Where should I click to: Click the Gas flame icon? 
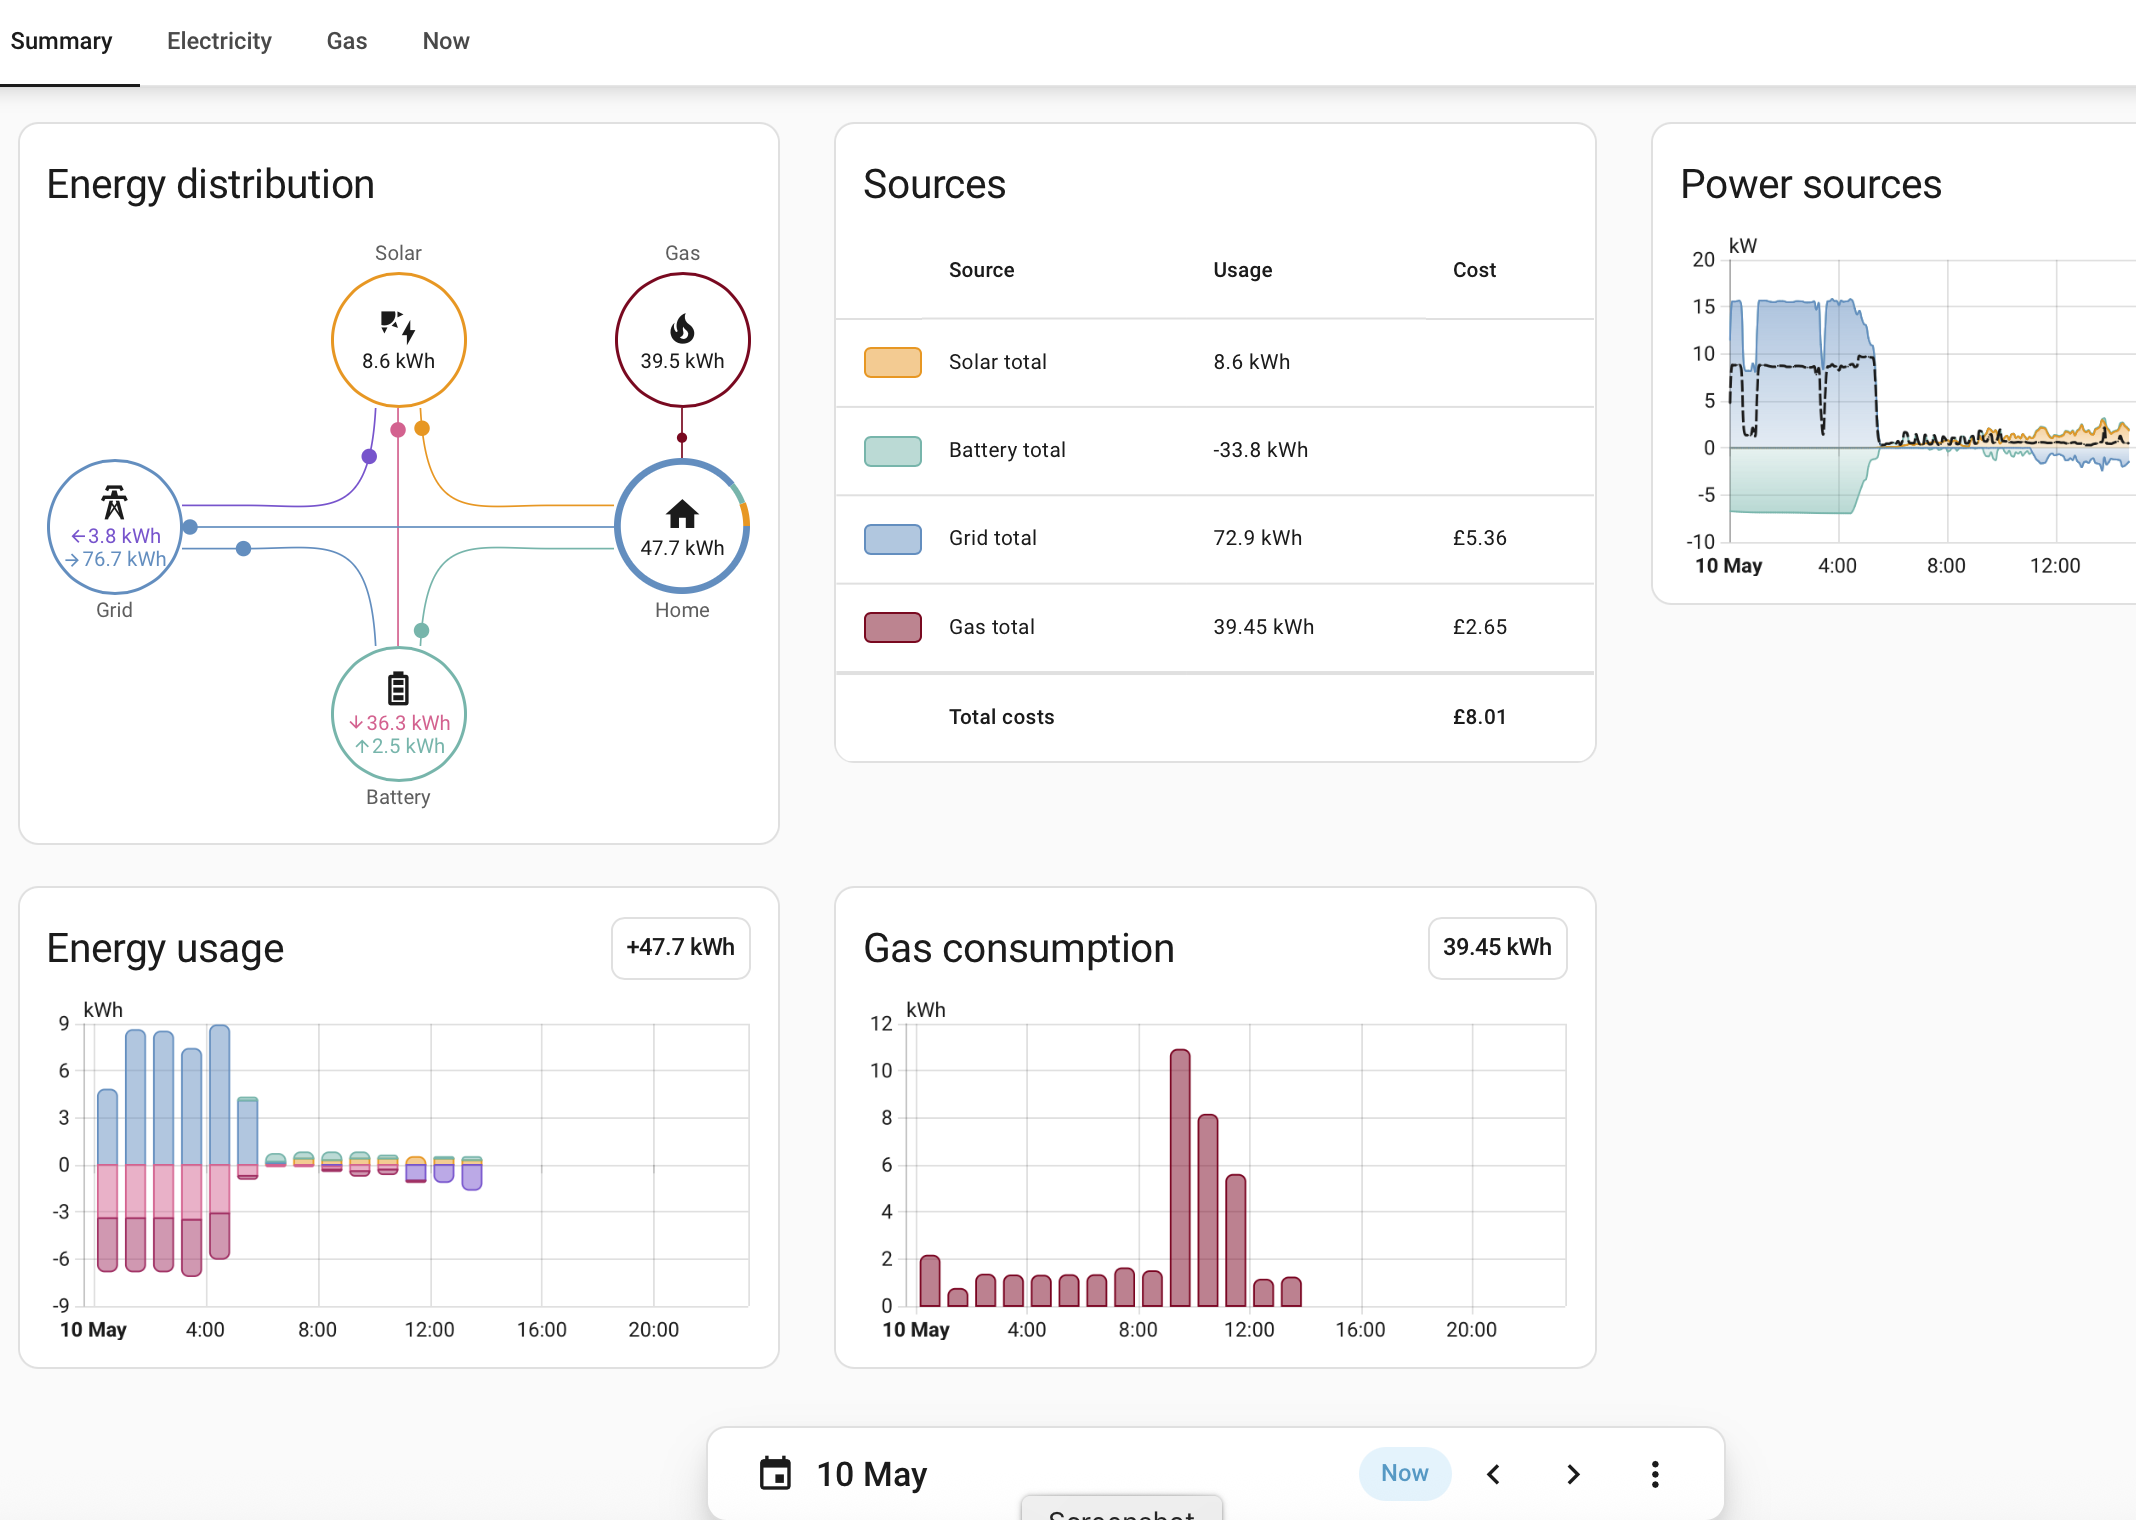(x=682, y=328)
